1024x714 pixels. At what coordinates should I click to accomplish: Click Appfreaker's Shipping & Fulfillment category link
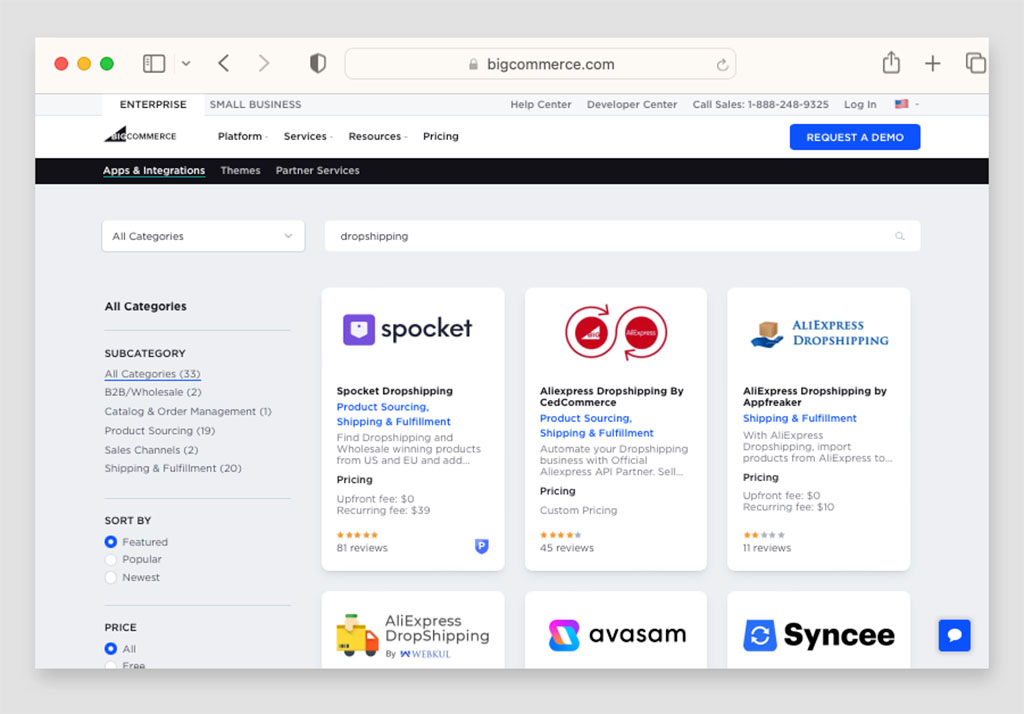click(x=800, y=418)
